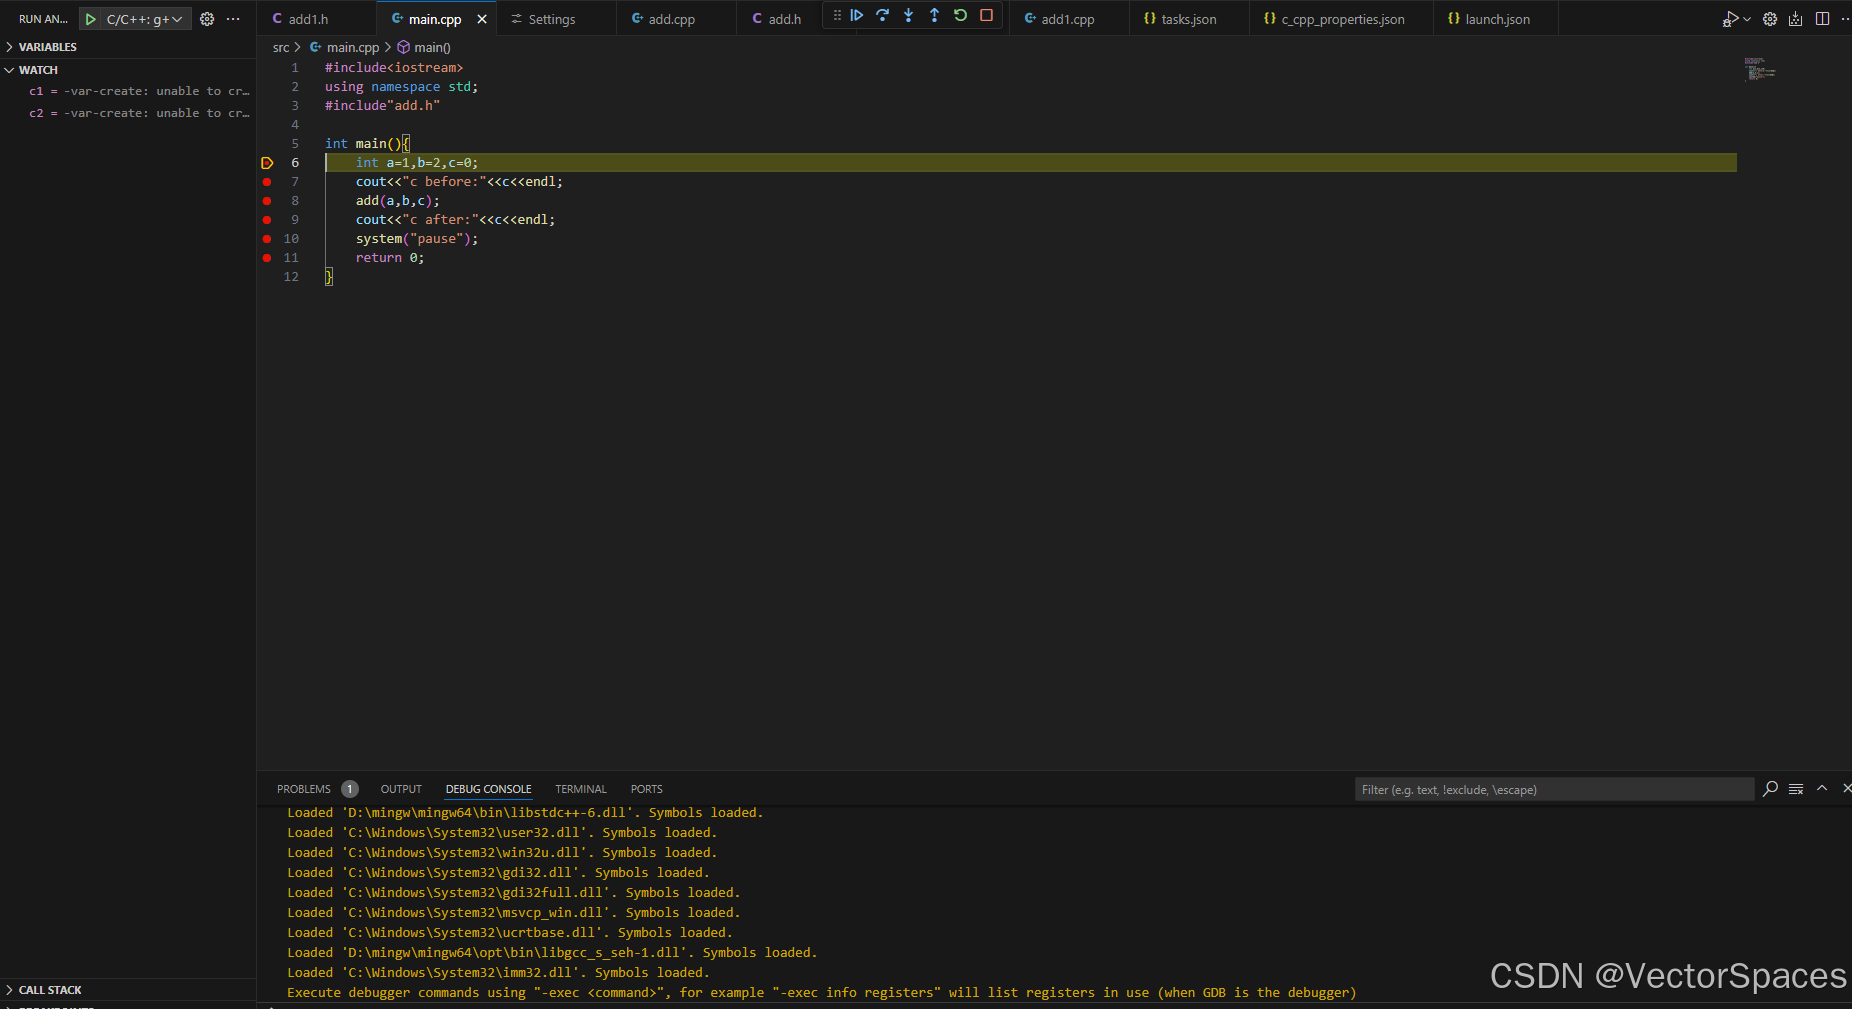Viewport: 1852px width, 1009px height.
Task: Select the Step Into debug icon
Action: pos(908,15)
